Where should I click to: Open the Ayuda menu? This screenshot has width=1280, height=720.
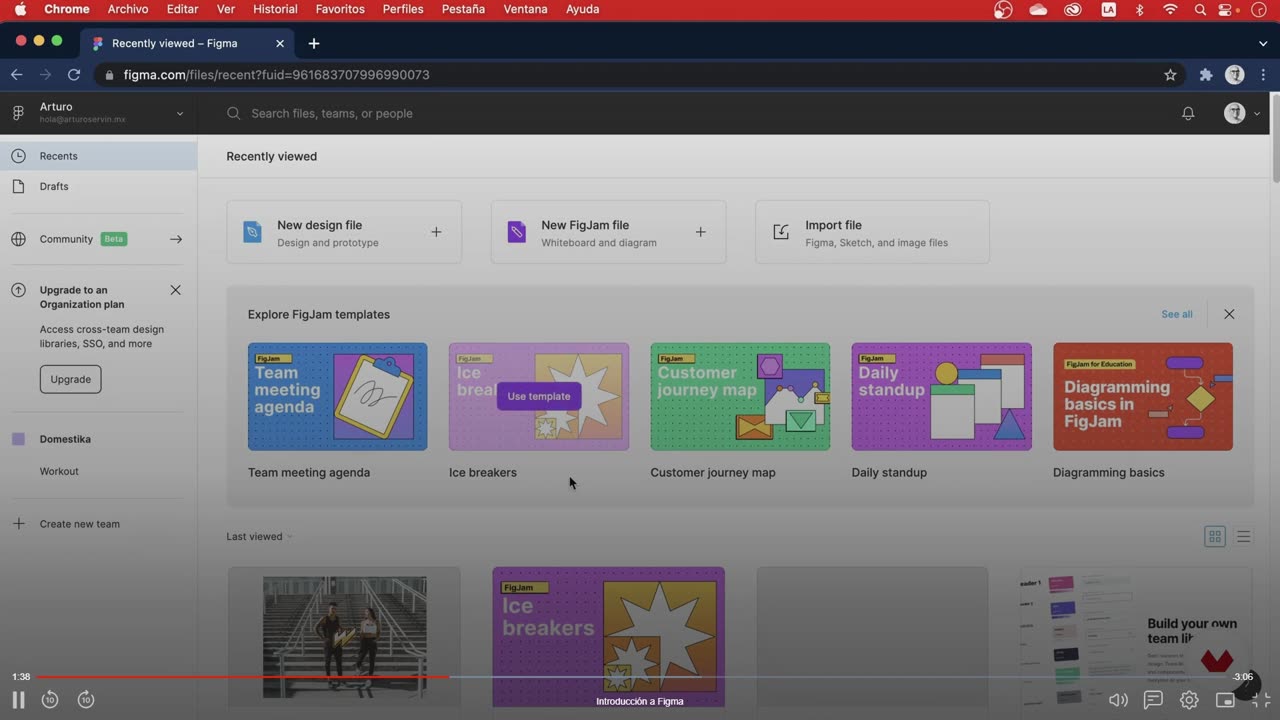pos(583,9)
